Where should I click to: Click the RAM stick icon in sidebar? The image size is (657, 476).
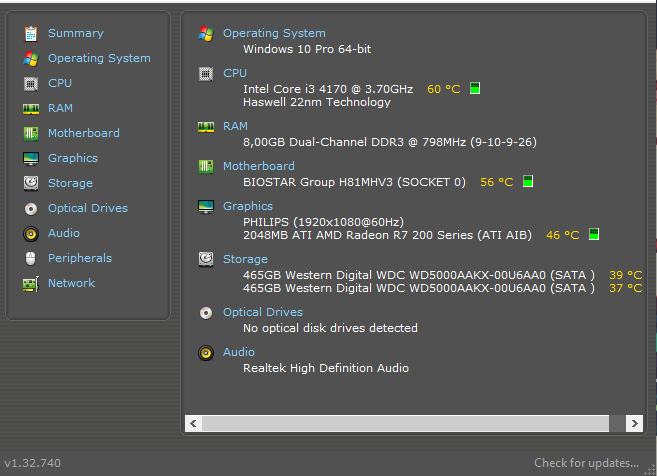[31, 109]
